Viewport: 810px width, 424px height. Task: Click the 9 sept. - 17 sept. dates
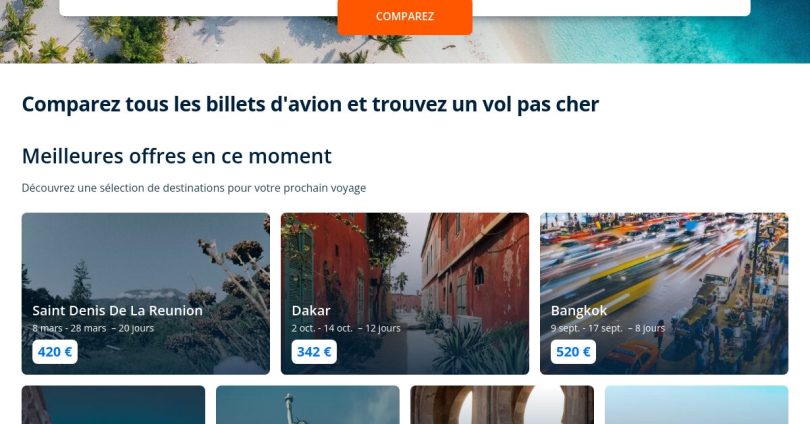click(587, 328)
